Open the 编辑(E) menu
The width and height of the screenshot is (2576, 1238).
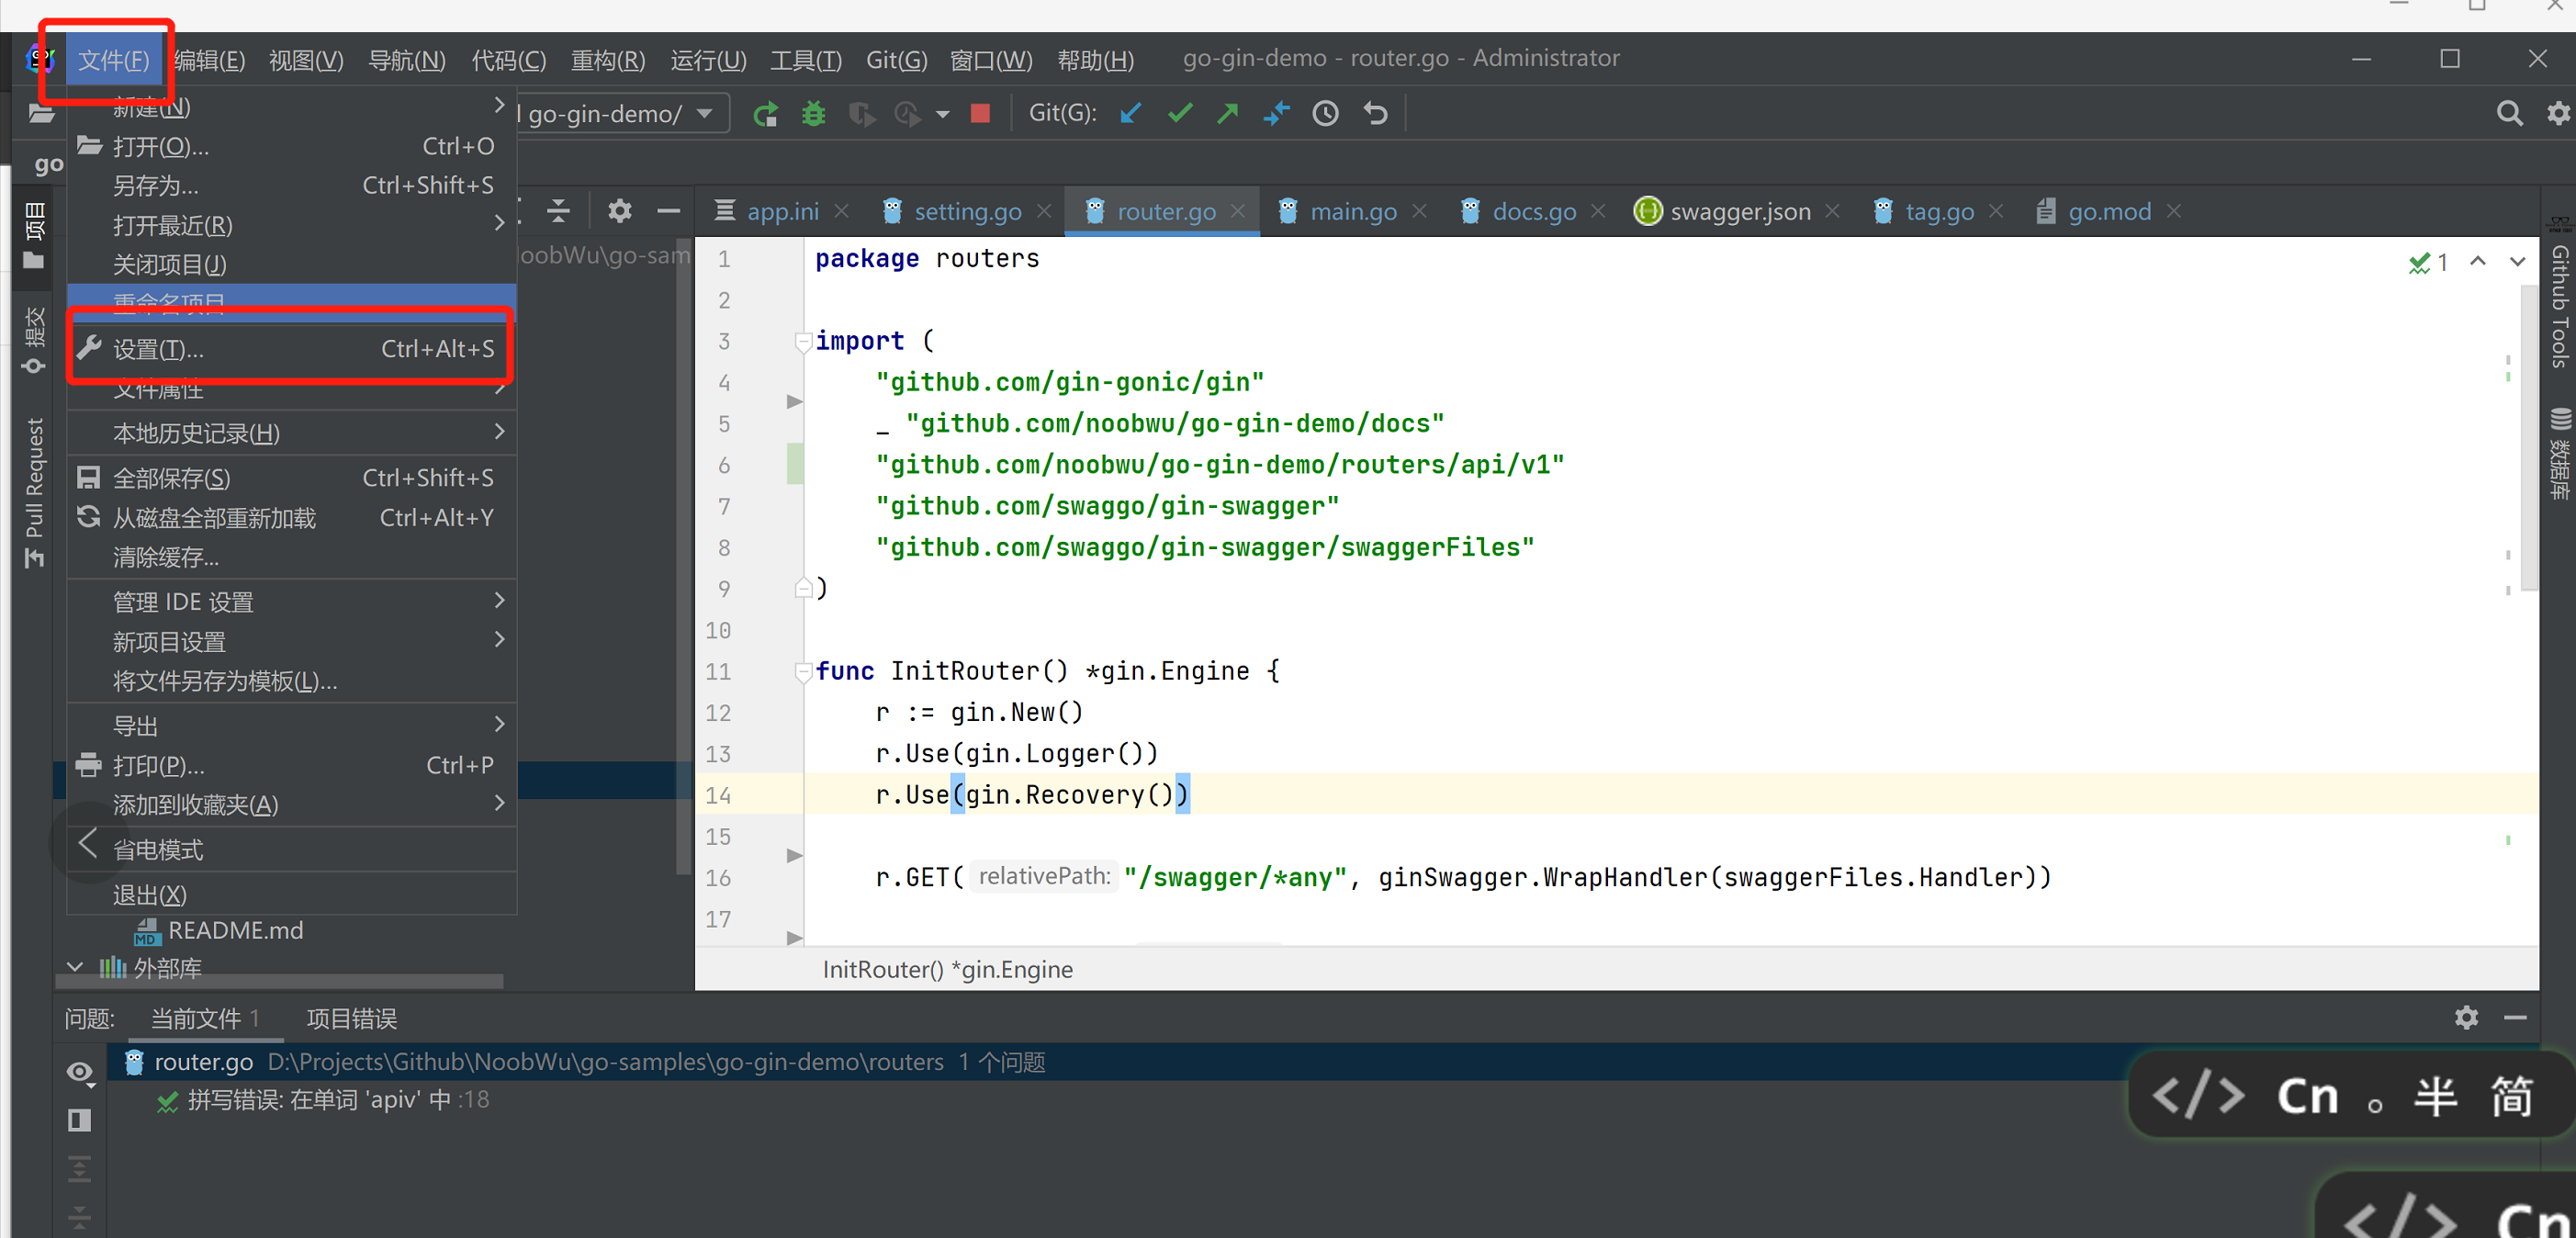point(208,60)
